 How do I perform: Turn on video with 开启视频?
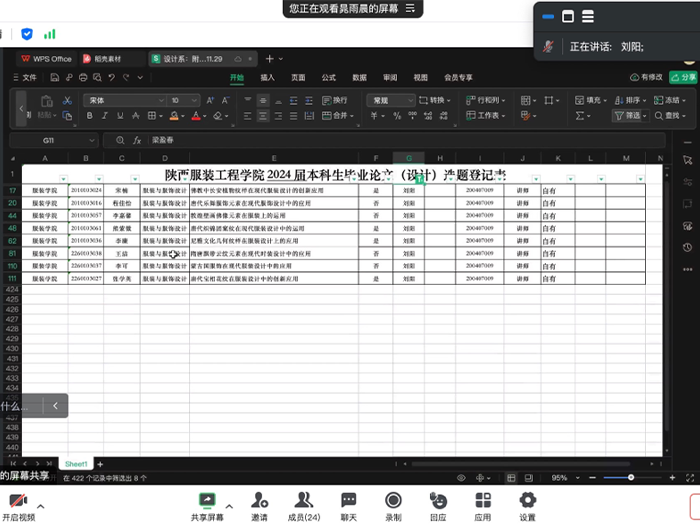click(19, 508)
